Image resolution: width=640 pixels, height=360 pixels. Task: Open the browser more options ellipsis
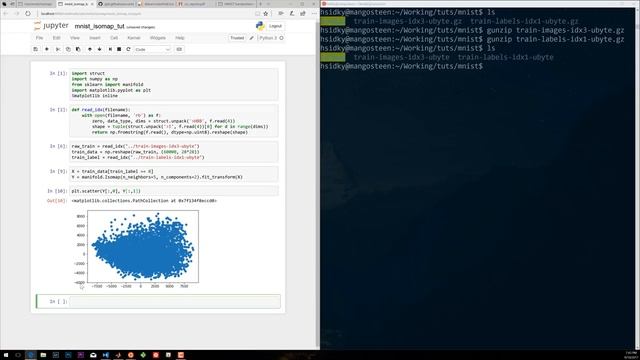coord(314,13)
